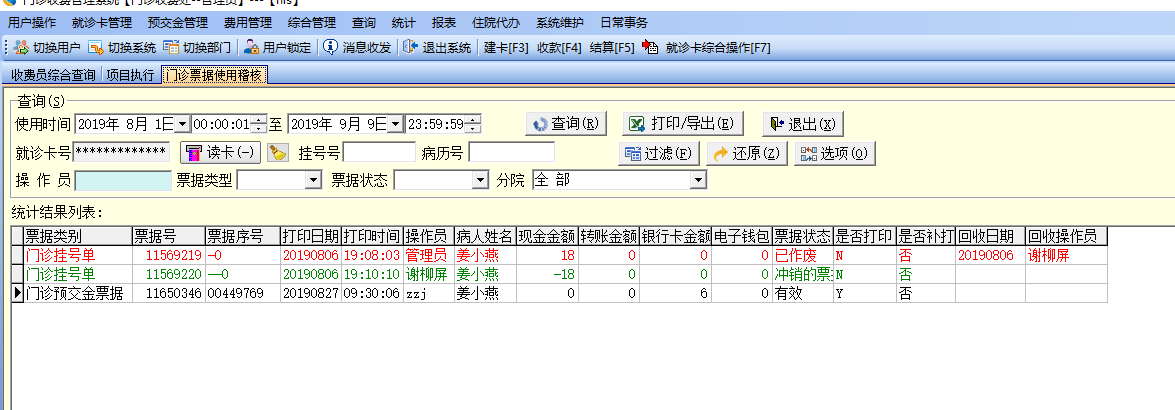
Task: Open the 综合管理 menu
Action: [x=312, y=23]
